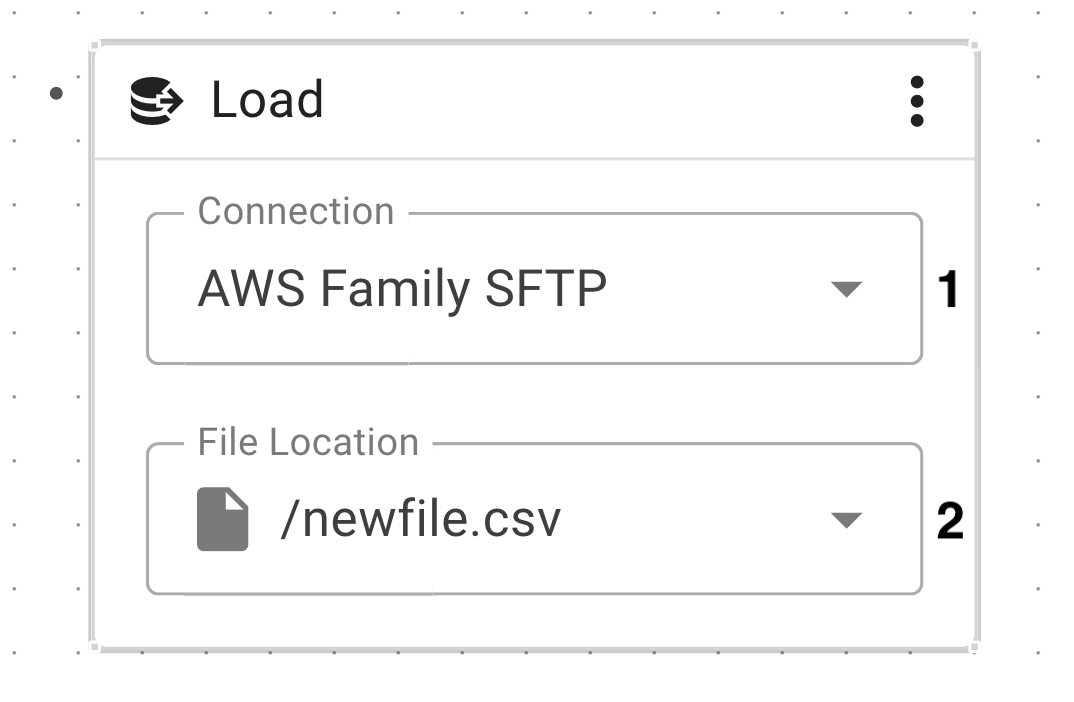Click the Load node title text
The width and height of the screenshot is (1074, 702).
coord(267,100)
